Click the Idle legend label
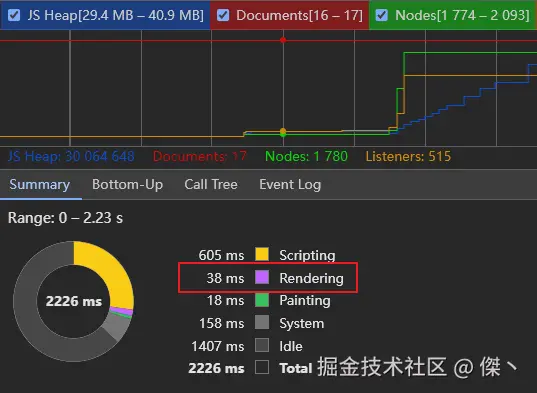 click(x=291, y=346)
